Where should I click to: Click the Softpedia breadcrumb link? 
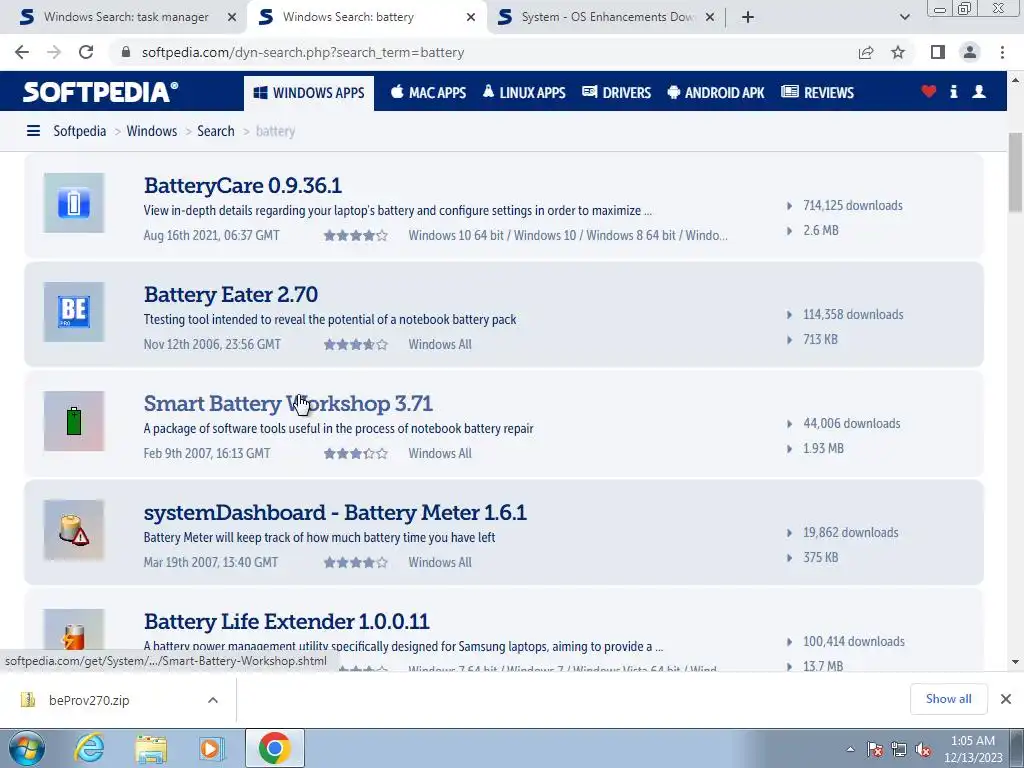coord(80,131)
